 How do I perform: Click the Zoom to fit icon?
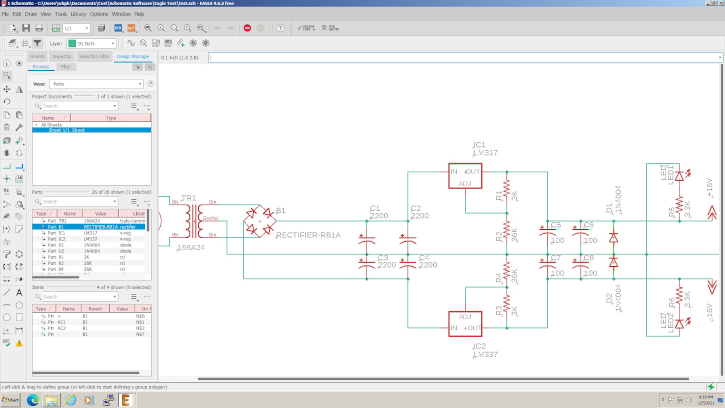148,28
